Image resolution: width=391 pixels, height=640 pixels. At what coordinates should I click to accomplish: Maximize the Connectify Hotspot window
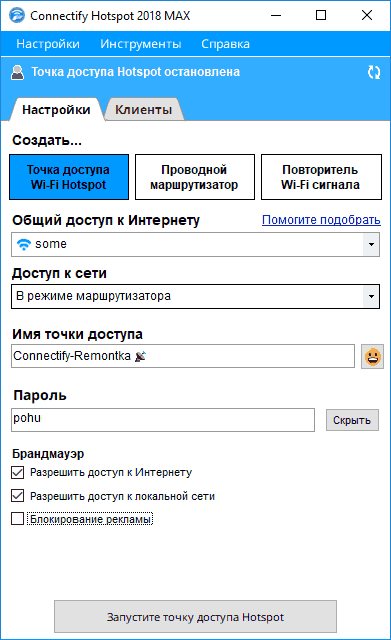(321, 16)
